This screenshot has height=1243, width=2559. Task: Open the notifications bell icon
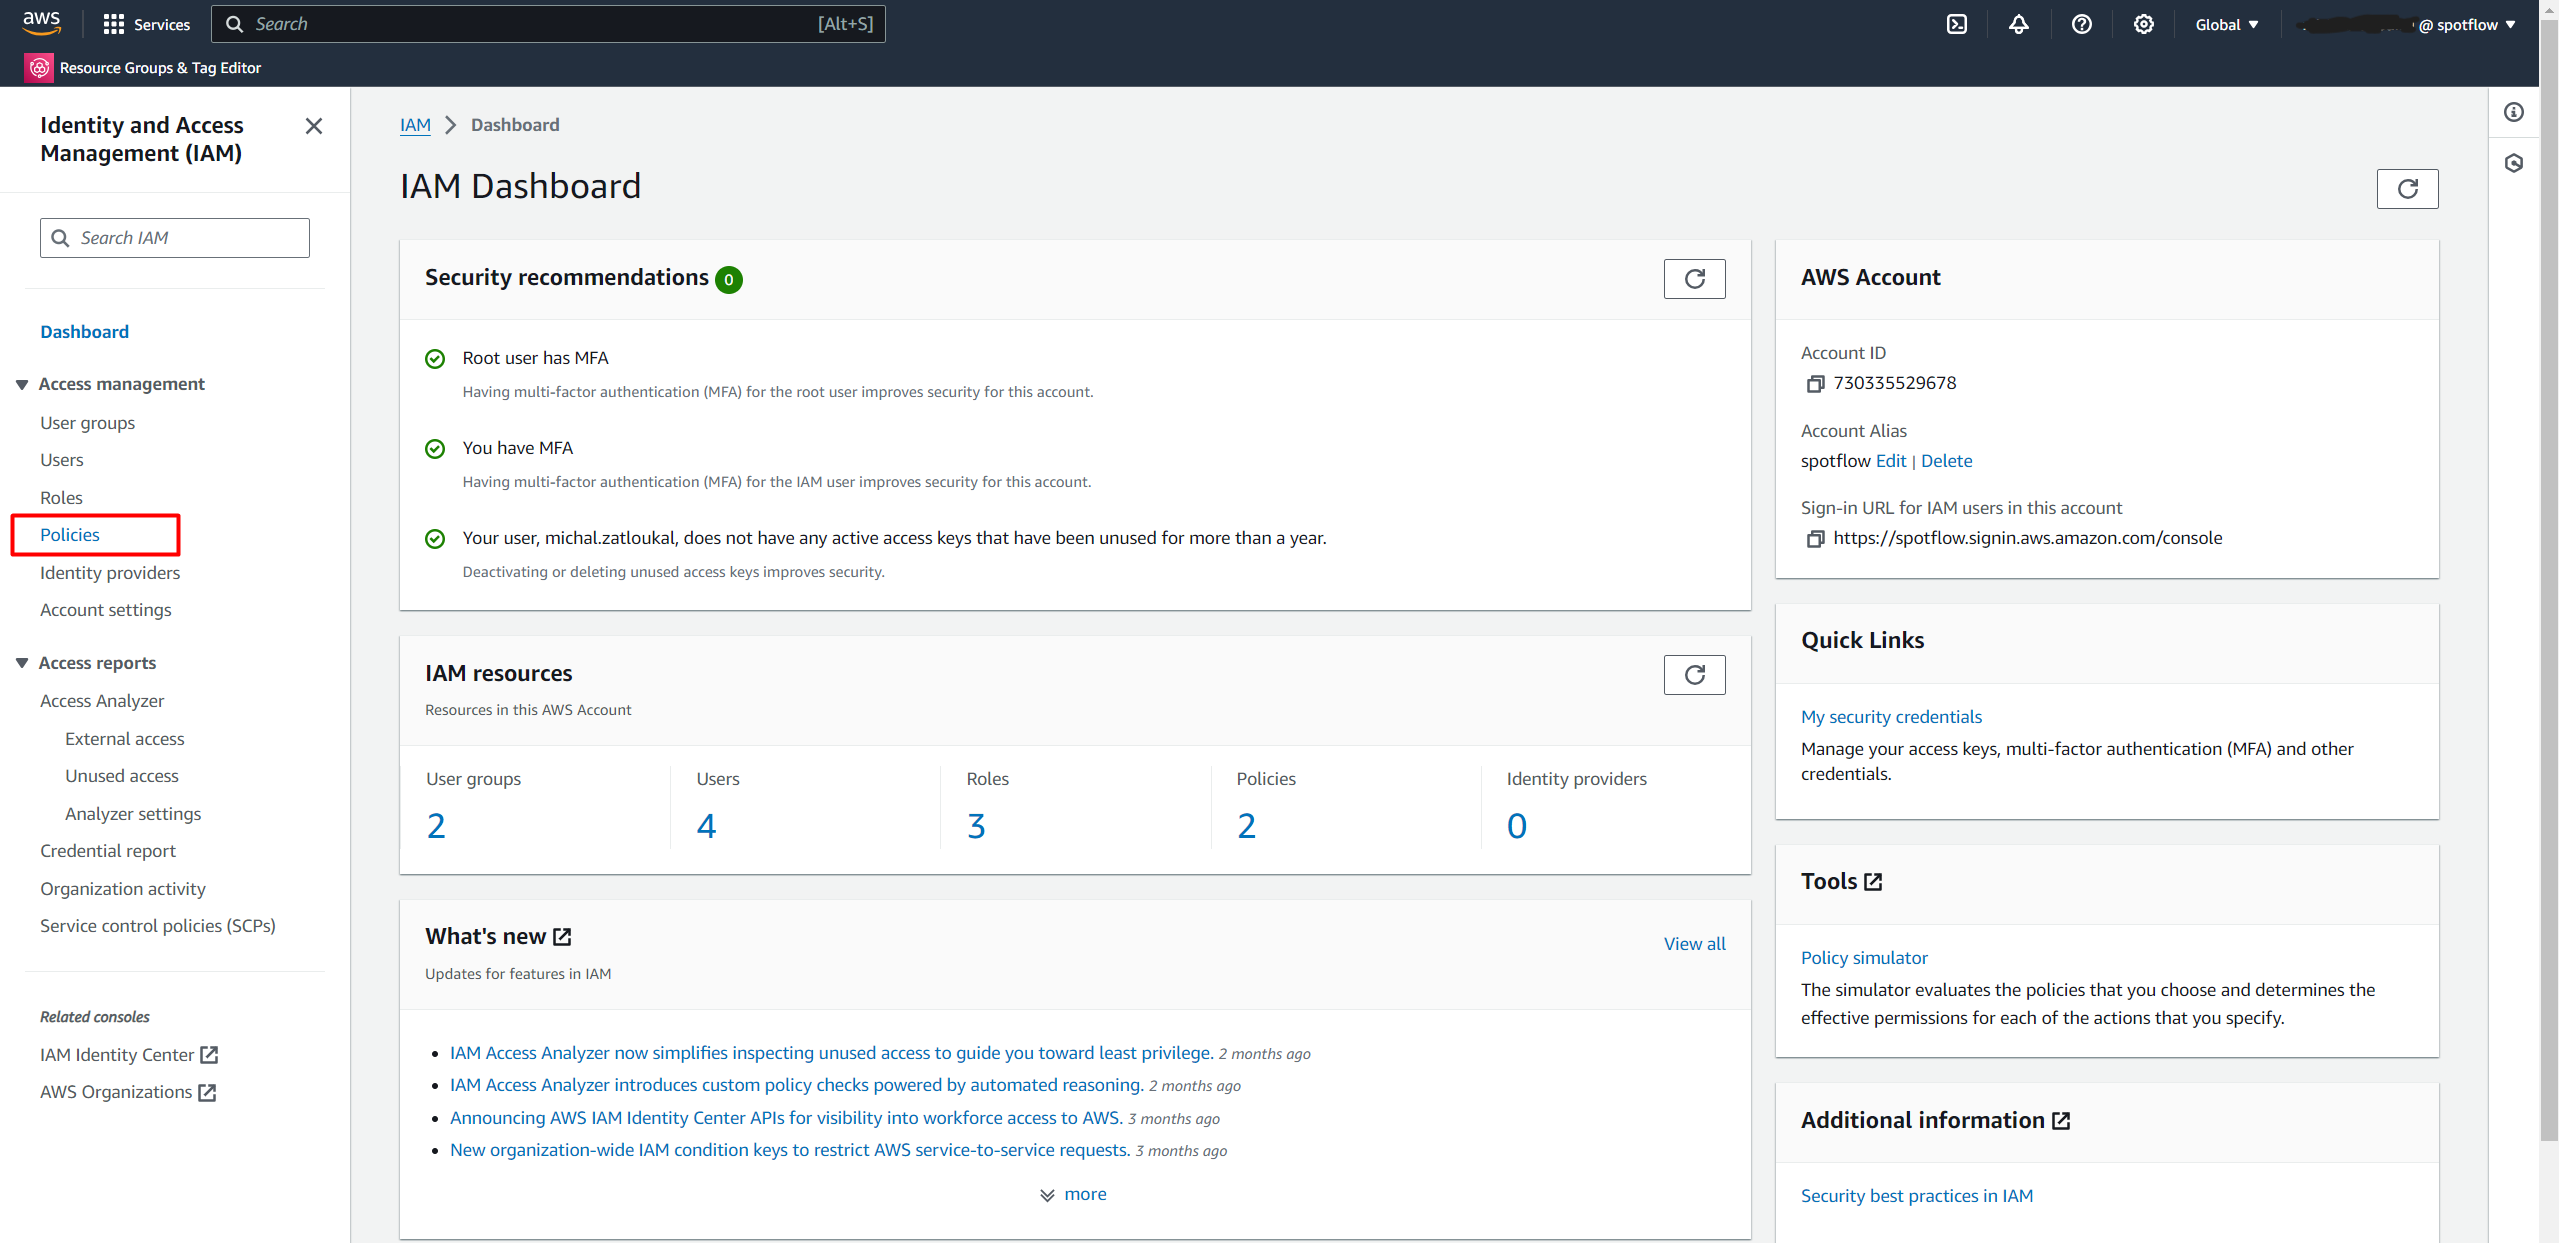pyautogui.click(x=2018, y=24)
